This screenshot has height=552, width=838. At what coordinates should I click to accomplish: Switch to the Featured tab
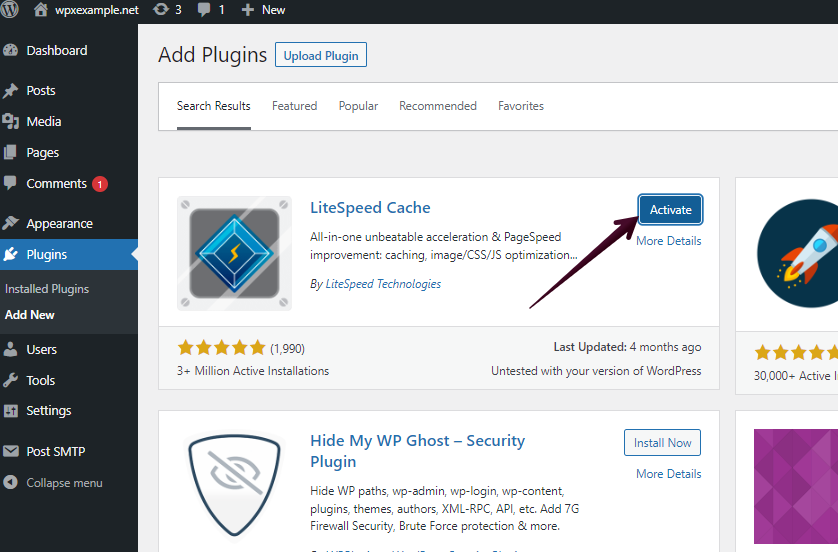coord(294,106)
